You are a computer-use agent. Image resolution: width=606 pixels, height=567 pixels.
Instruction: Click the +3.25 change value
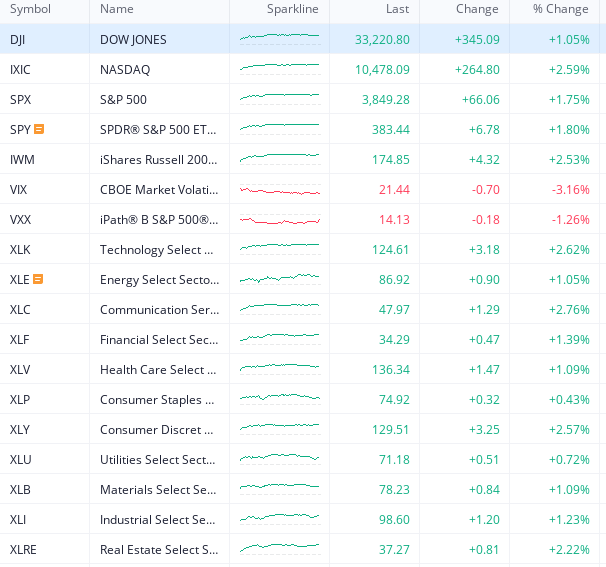(484, 429)
